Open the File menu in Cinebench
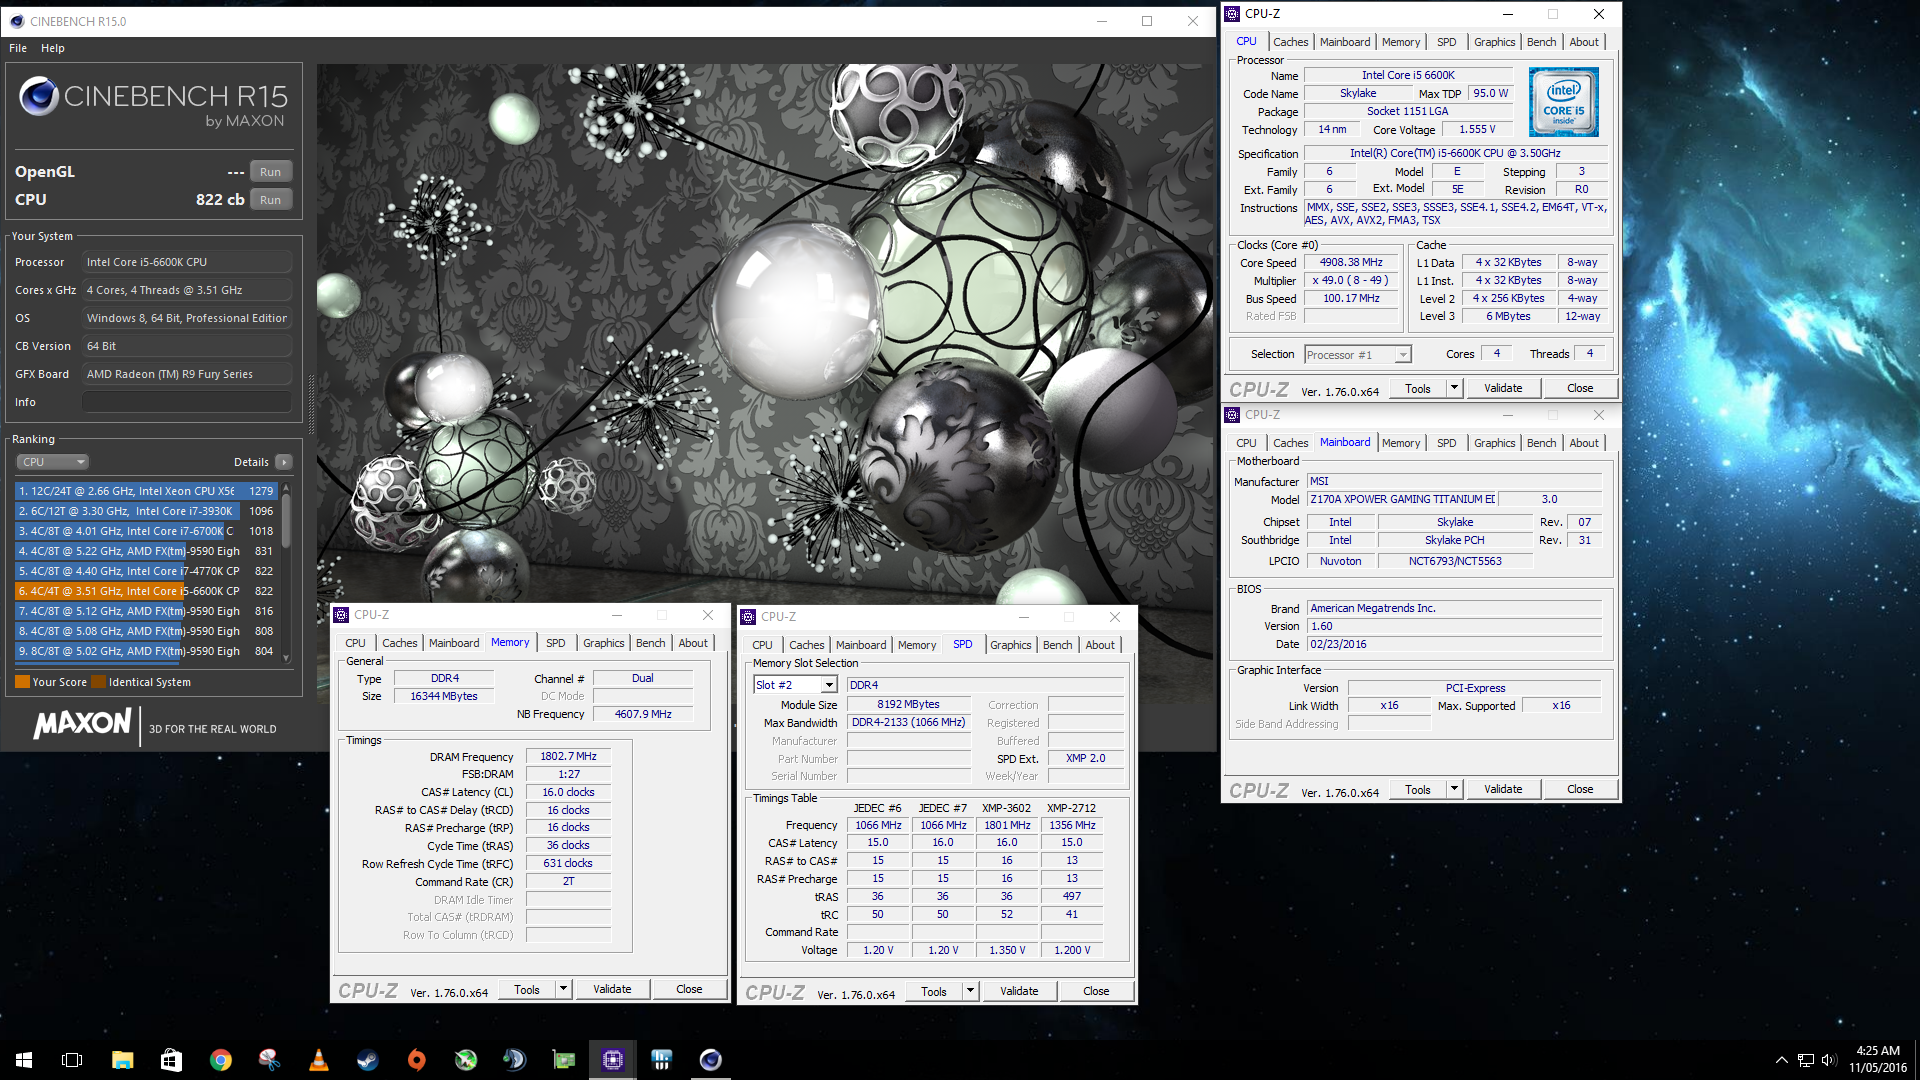Image resolution: width=1920 pixels, height=1080 pixels. [x=18, y=48]
